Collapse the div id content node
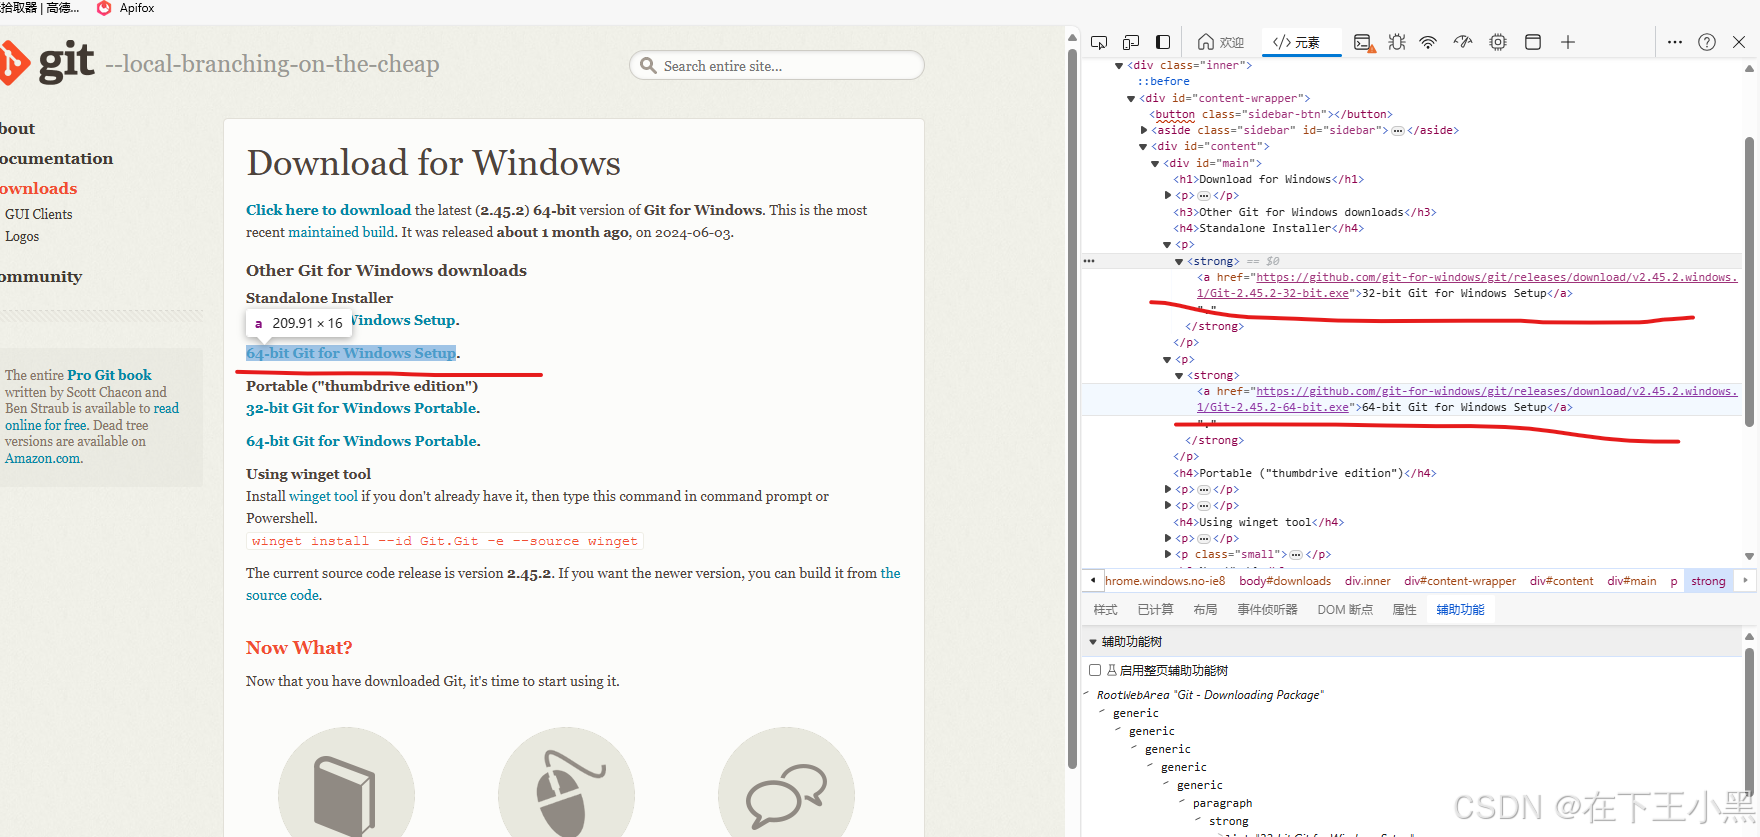Viewport: 1760px width, 837px height. pos(1143,147)
